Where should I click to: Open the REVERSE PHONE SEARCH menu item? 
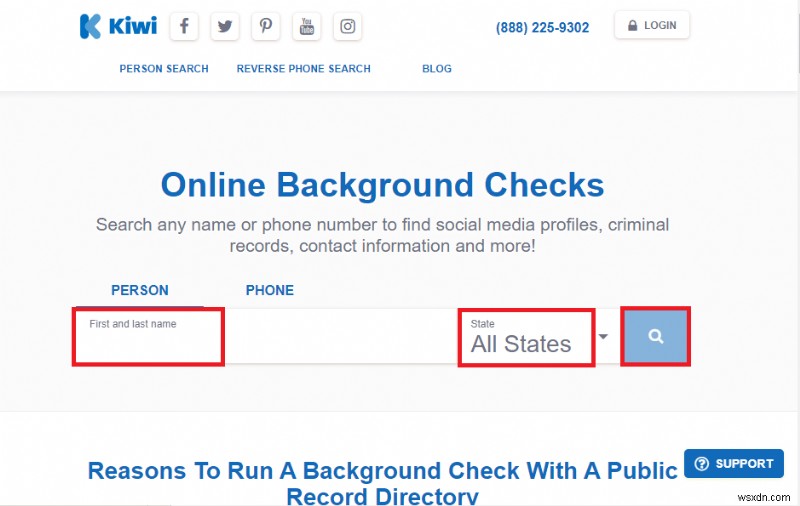point(304,68)
